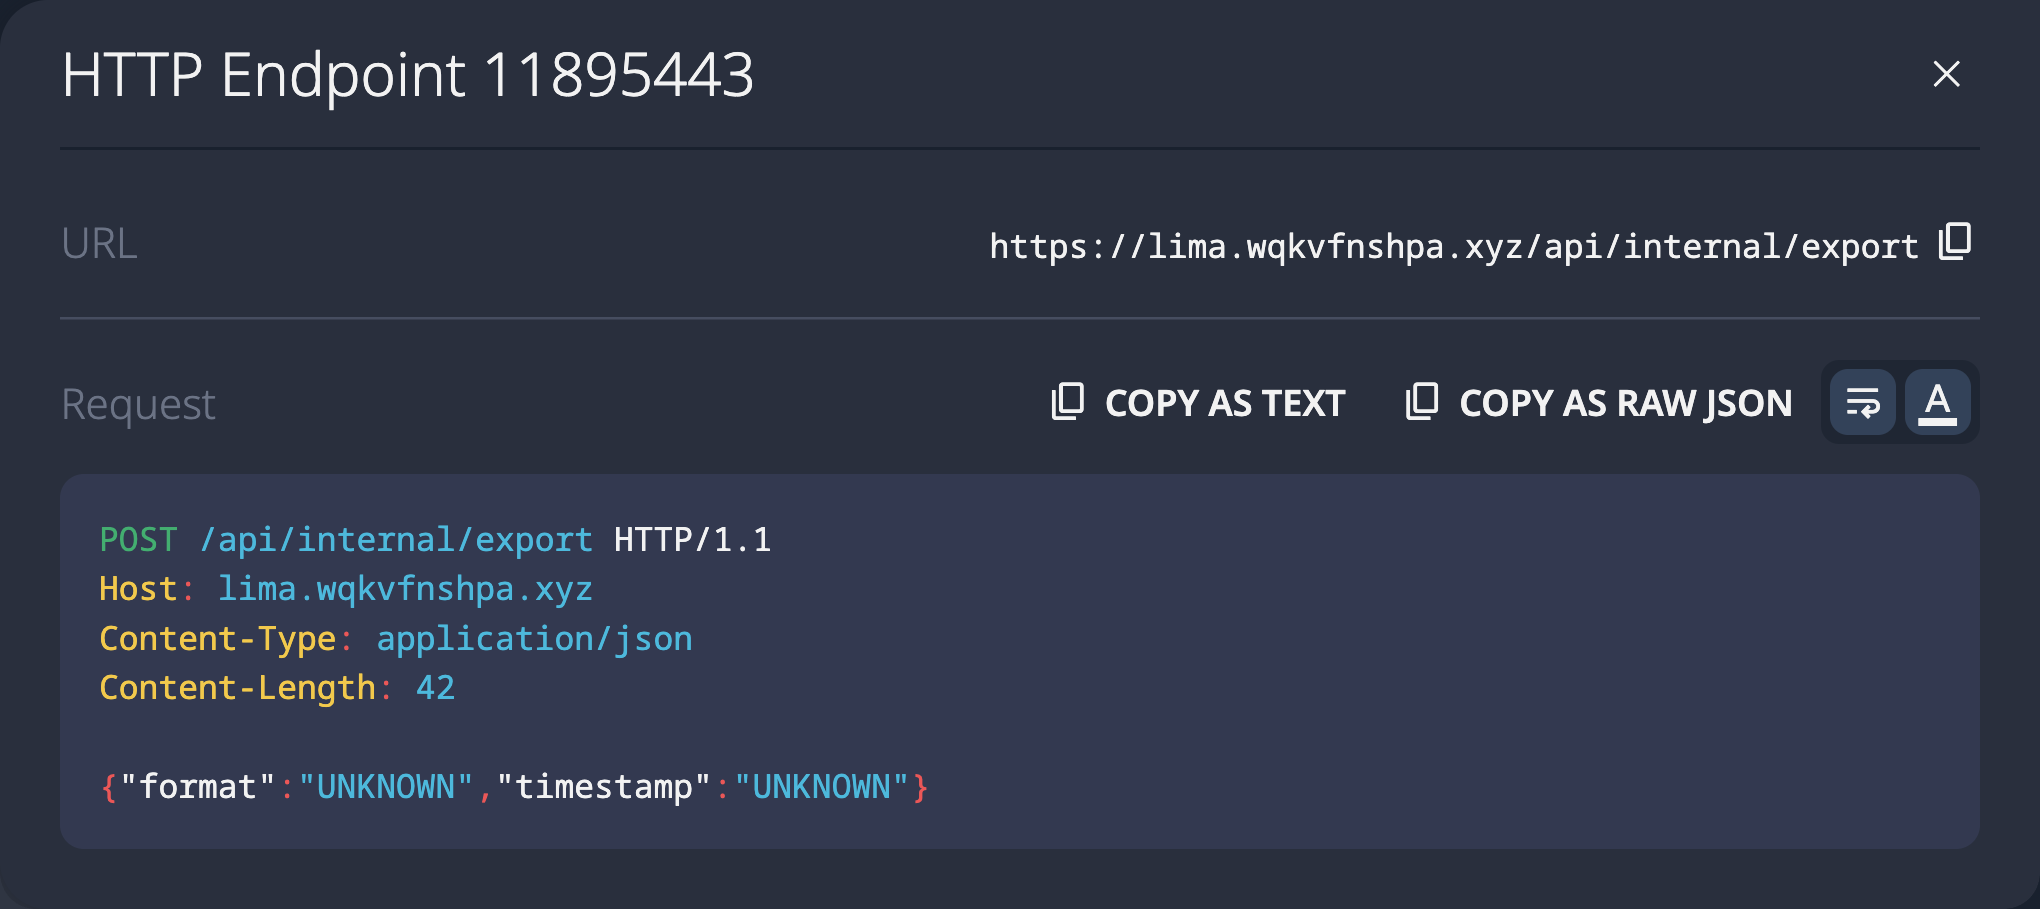Click the /api/internal/export path in the request line

point(396,540)
